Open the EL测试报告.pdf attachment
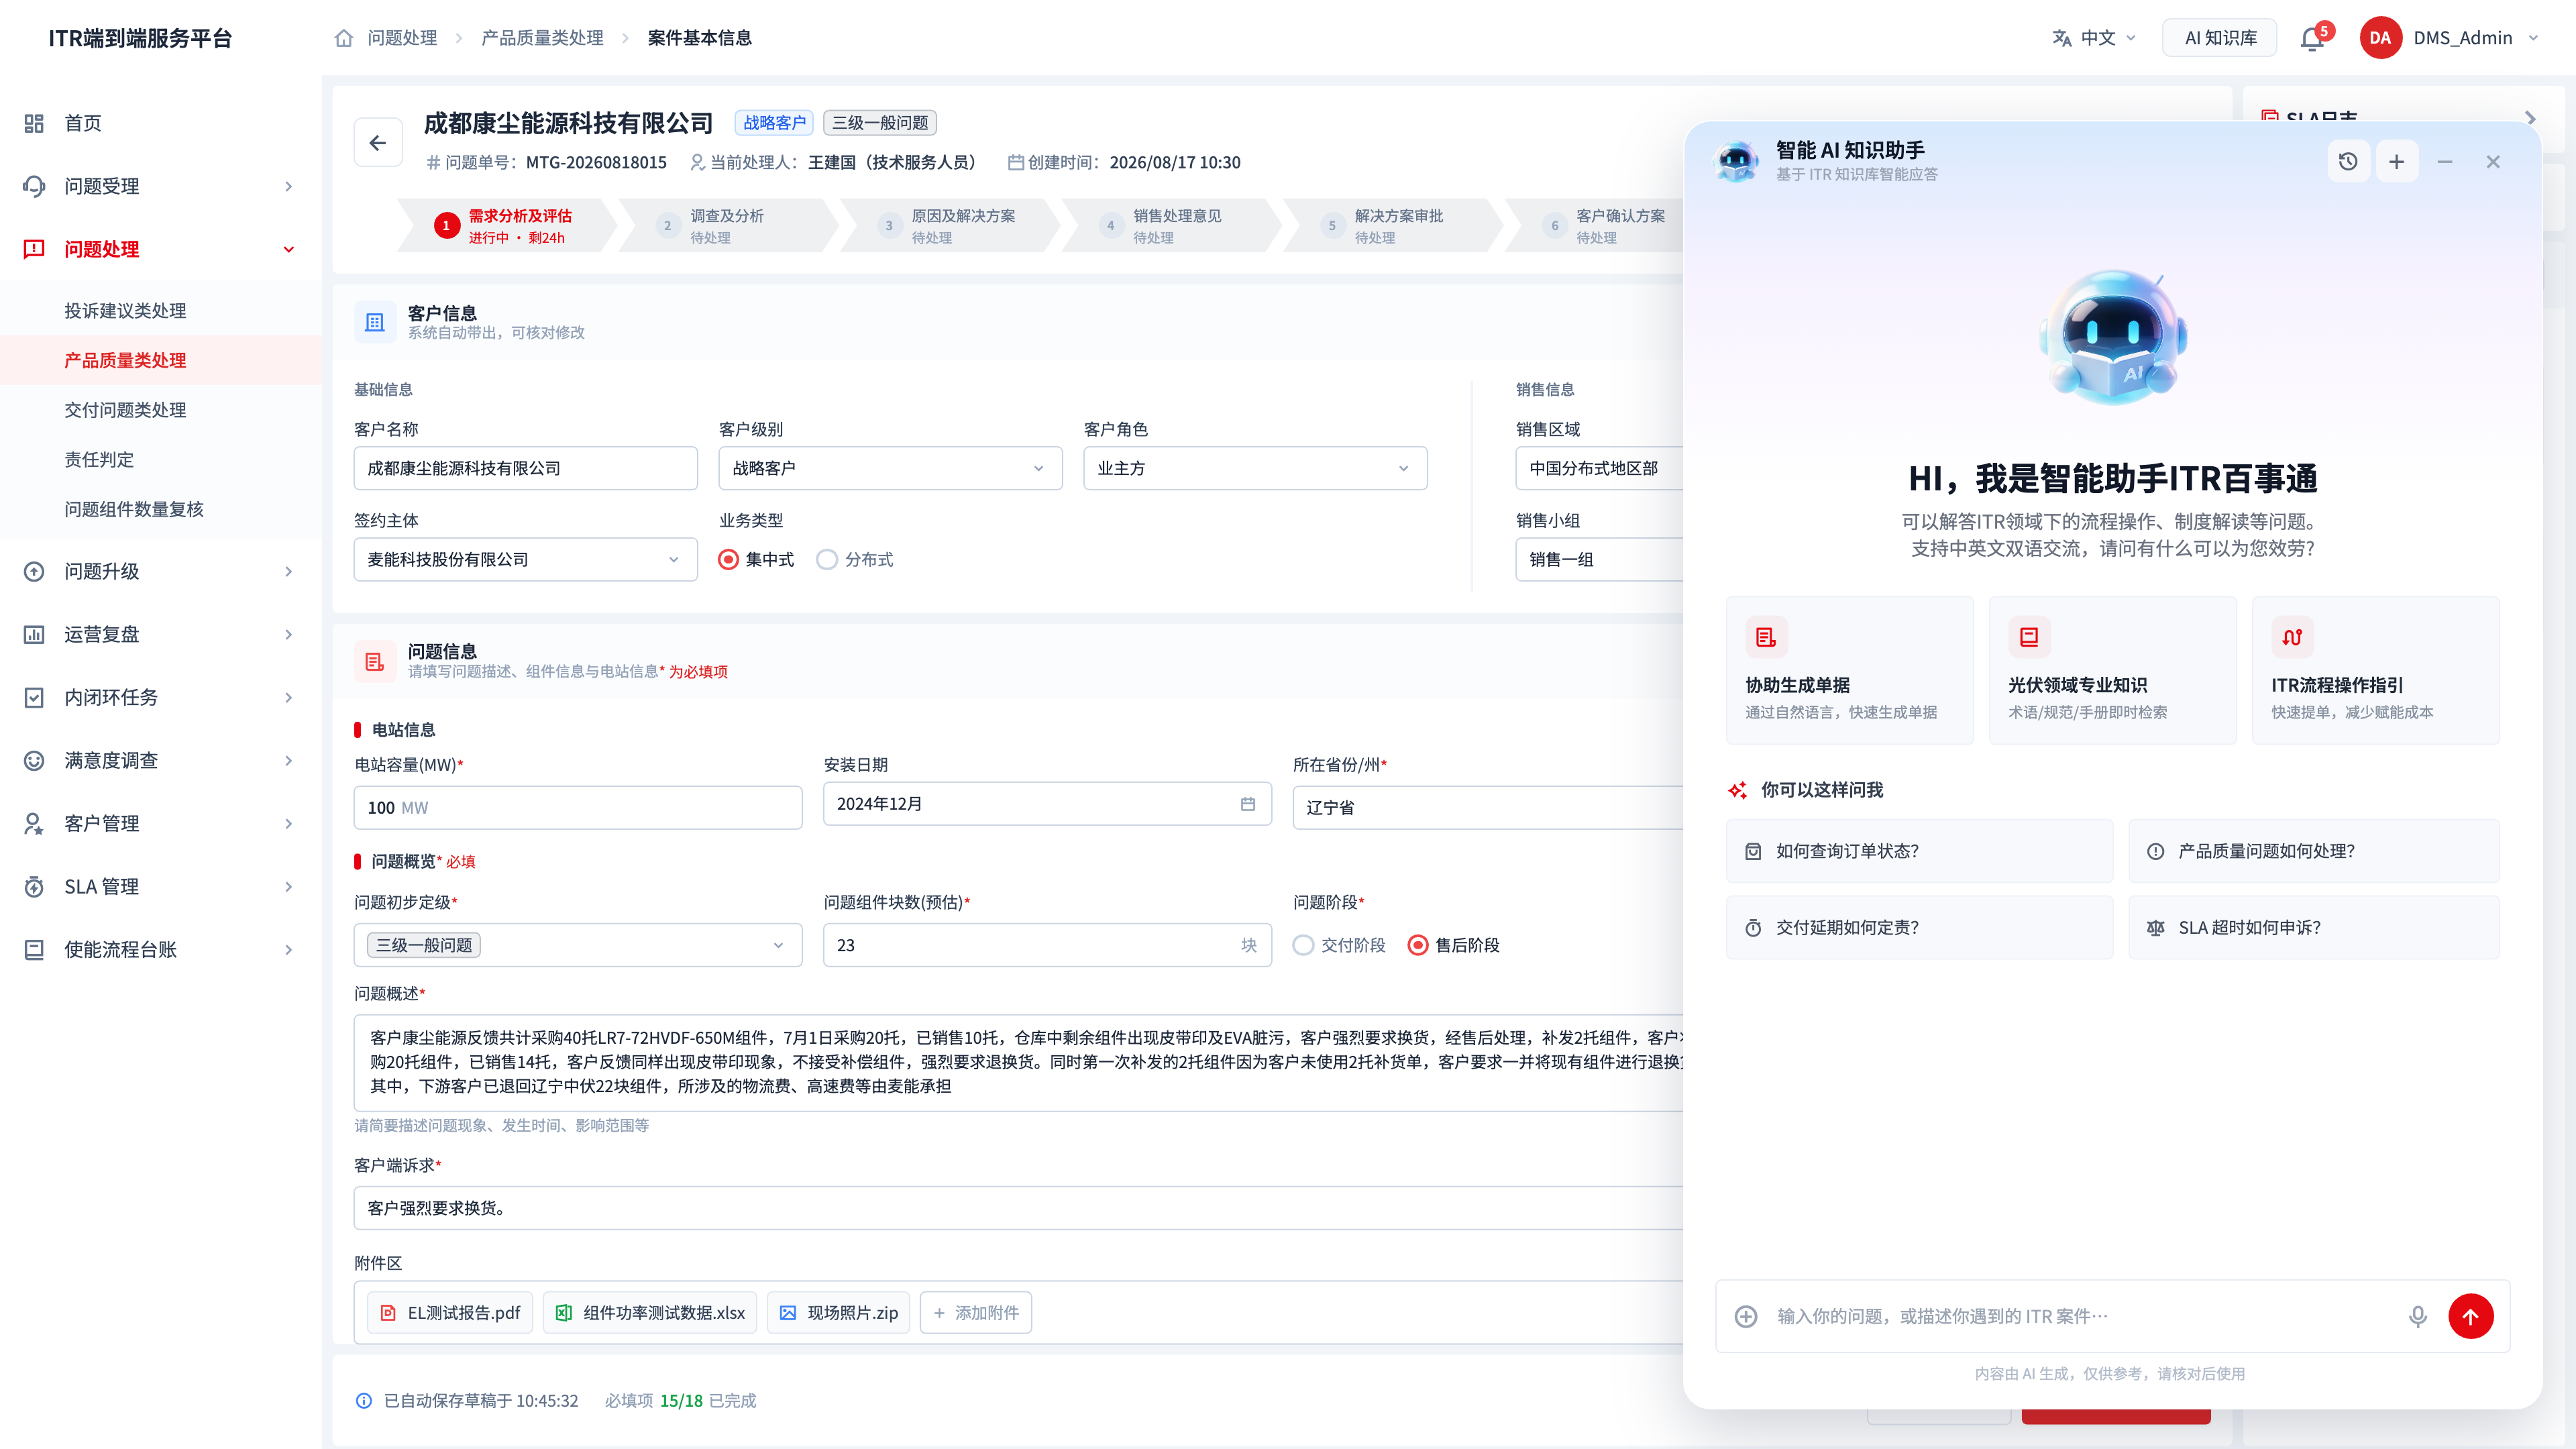 click(450, 1312)
